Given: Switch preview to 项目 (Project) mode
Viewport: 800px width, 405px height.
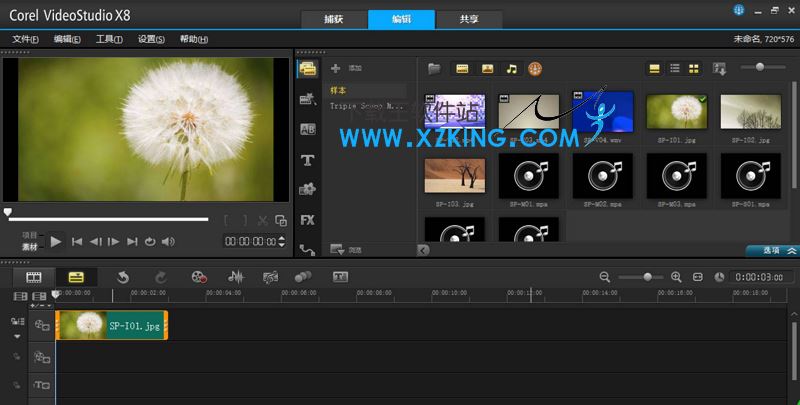Looking at the screenshot, I should point(30,235).
